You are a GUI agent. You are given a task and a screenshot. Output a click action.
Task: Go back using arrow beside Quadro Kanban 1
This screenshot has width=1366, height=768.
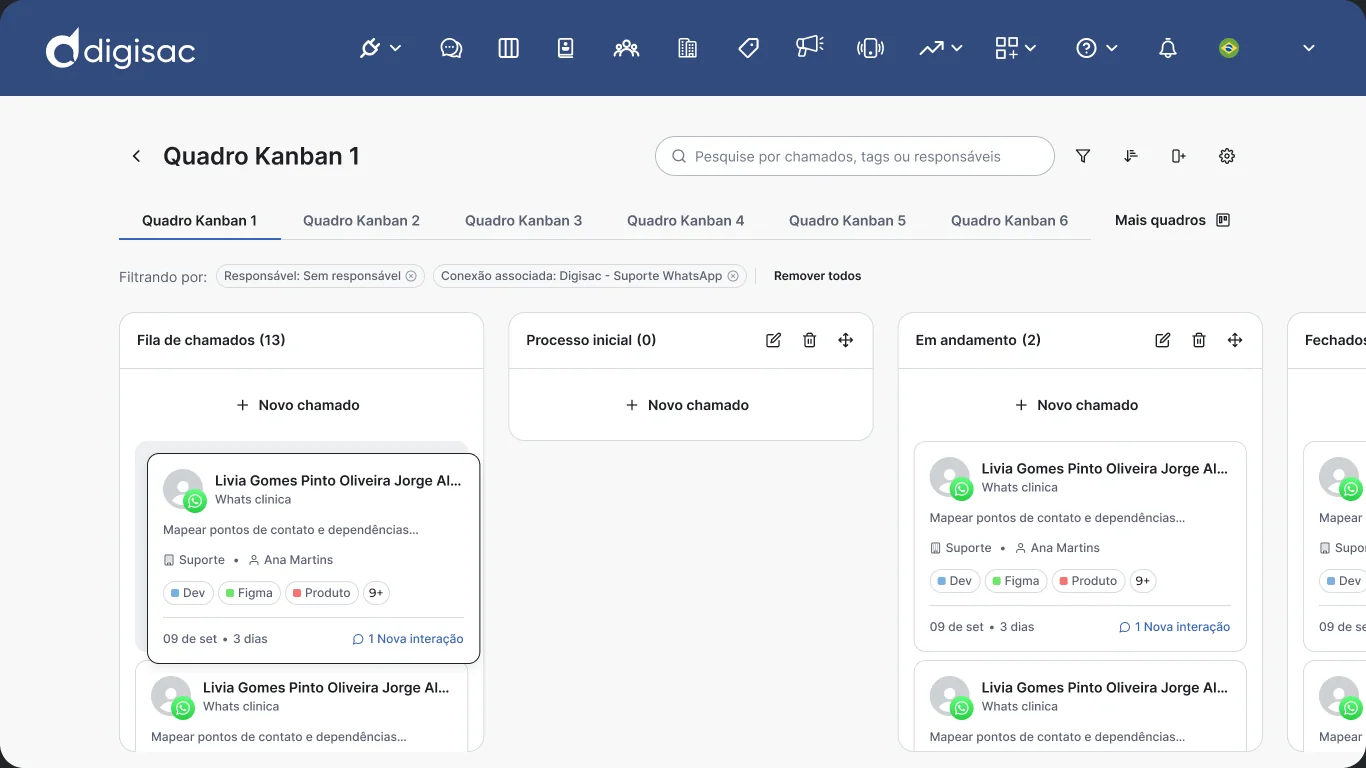click(137, 156)
